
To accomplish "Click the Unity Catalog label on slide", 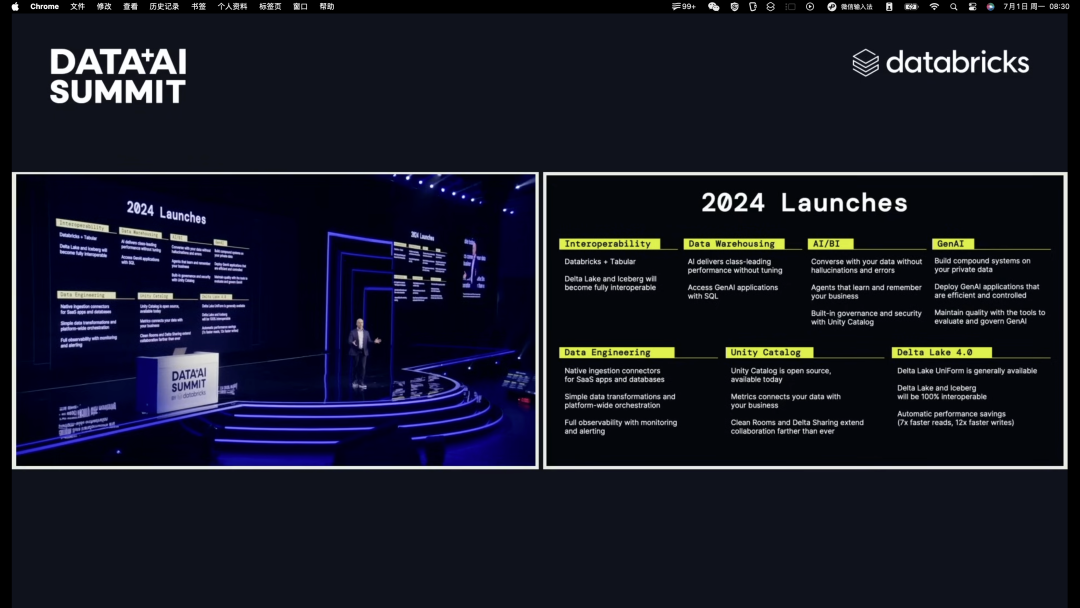I will pos(769,353).
